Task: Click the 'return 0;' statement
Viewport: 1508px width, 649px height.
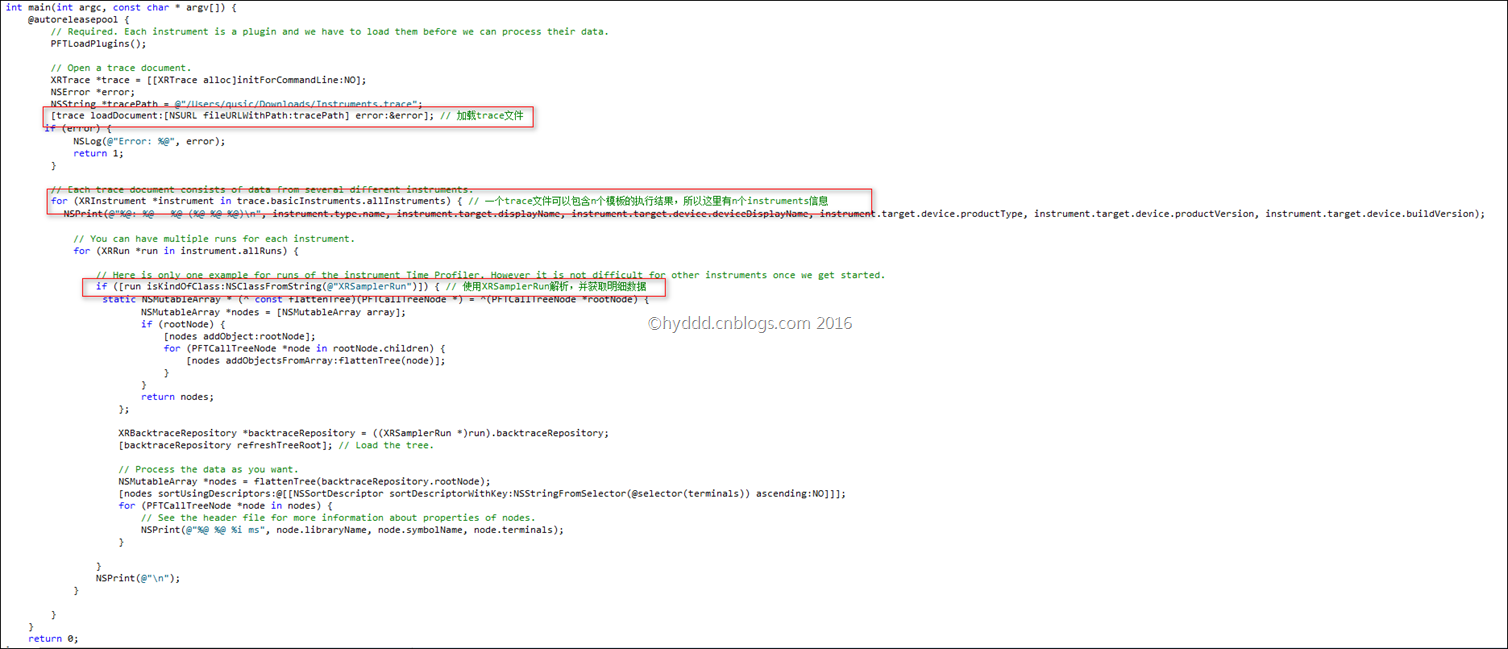Action: point(53,638)
